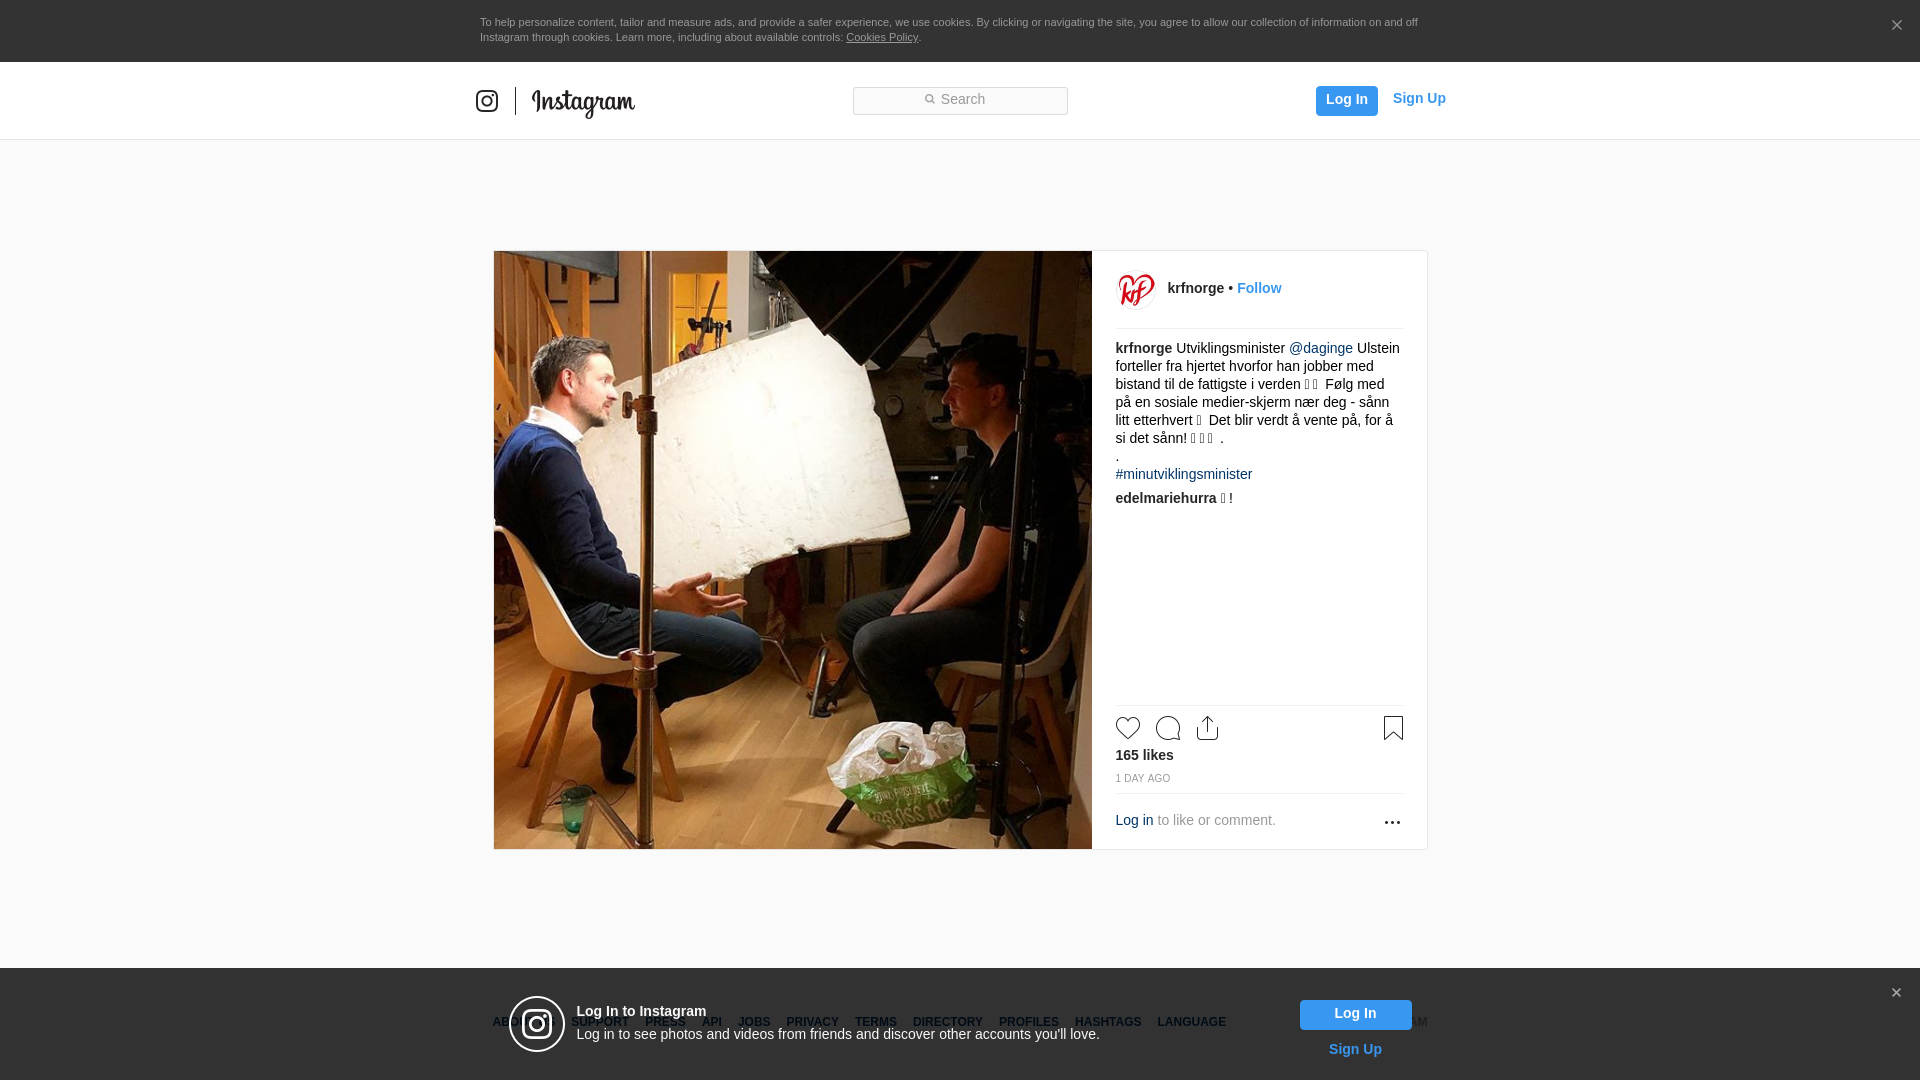This screenshot has width=1920, height=1080.
Task: Open the TERMS footer link
Action: pyautogui.click(x=876, y=1022)
